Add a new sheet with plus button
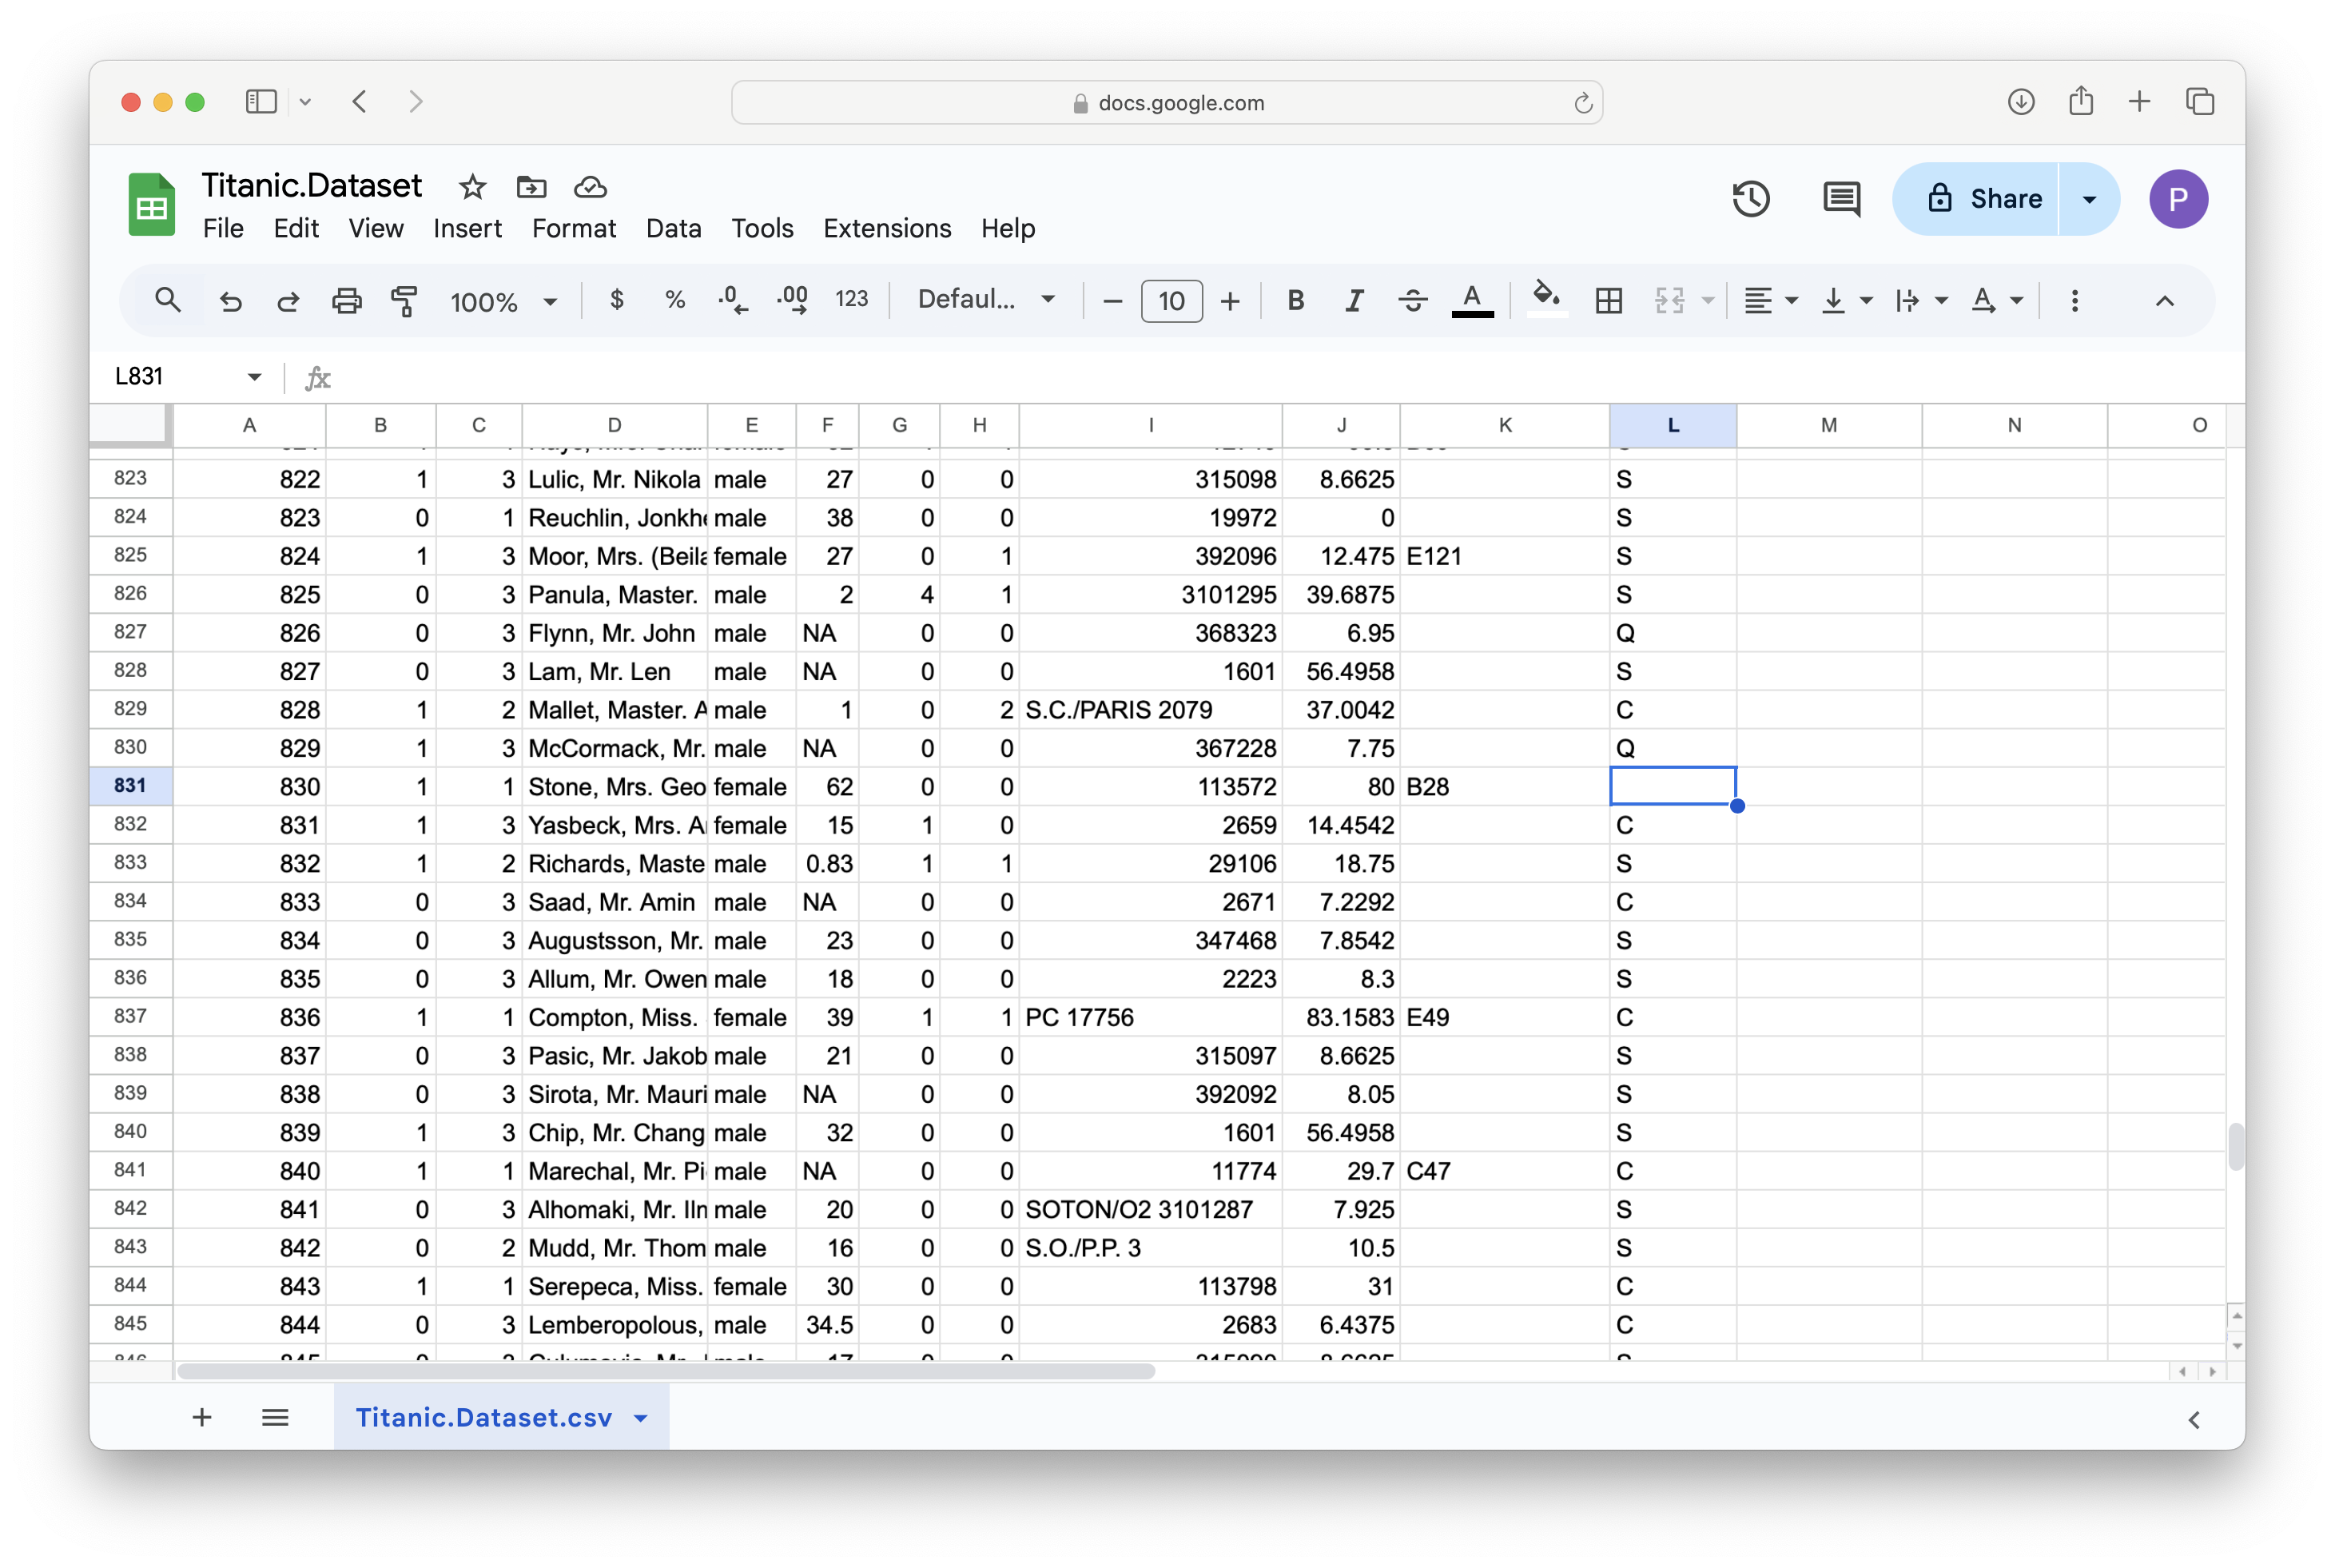The width and height of the screenshot is (2335, 1568). click(x=201, y=1417)
